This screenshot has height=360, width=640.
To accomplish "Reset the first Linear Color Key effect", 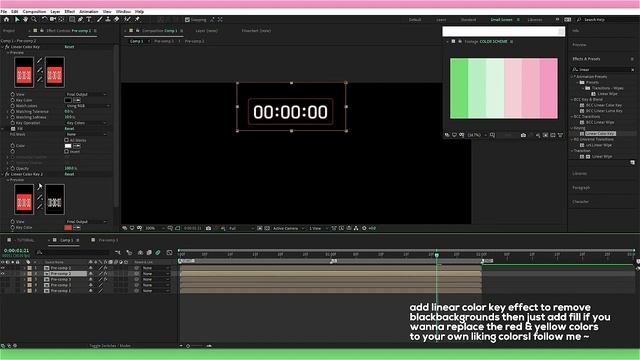I will tap(69, 47).
